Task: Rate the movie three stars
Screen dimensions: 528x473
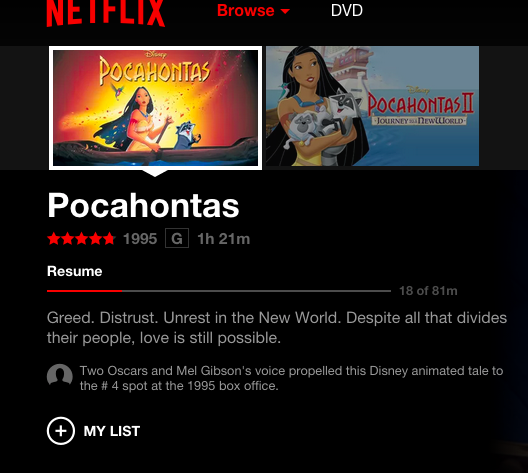Action: coord(81,239)
